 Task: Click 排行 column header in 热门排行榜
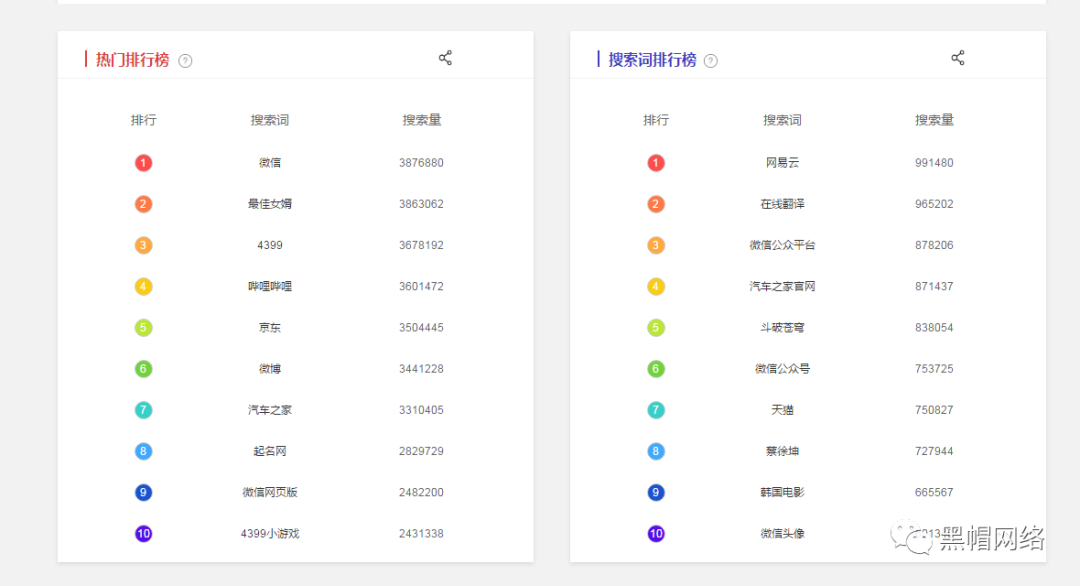pos(143,120)
